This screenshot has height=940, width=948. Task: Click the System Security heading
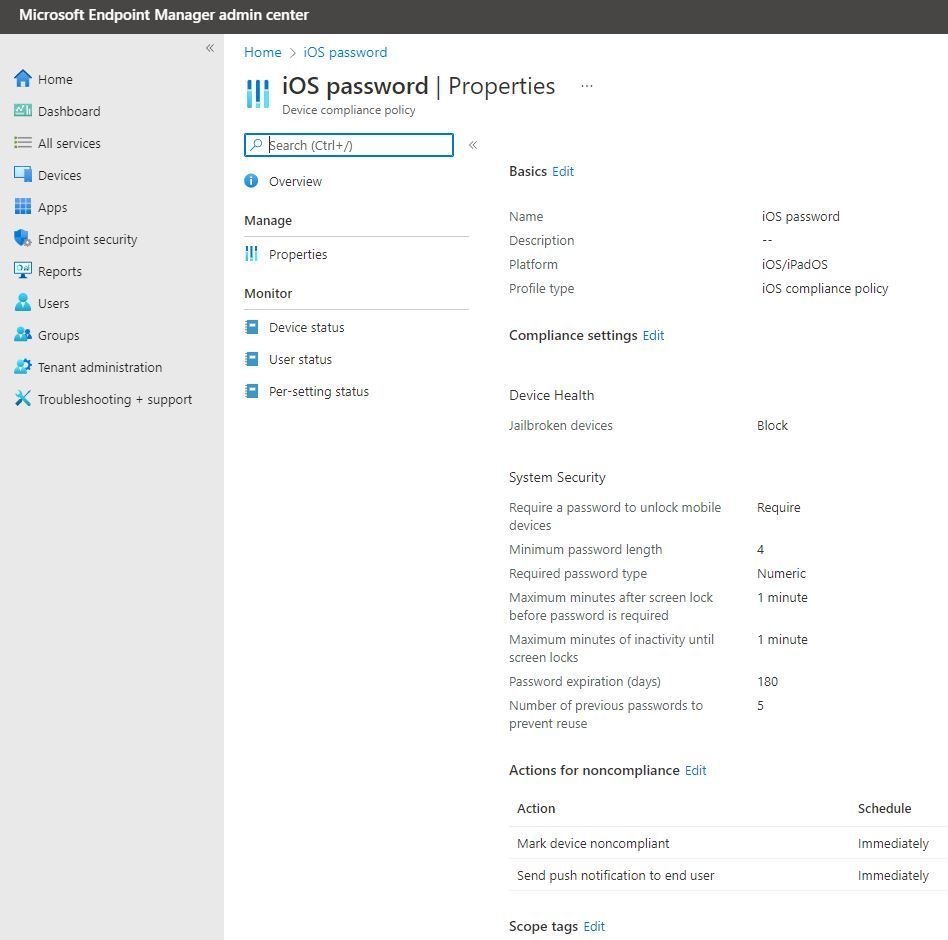click(557, 478)
